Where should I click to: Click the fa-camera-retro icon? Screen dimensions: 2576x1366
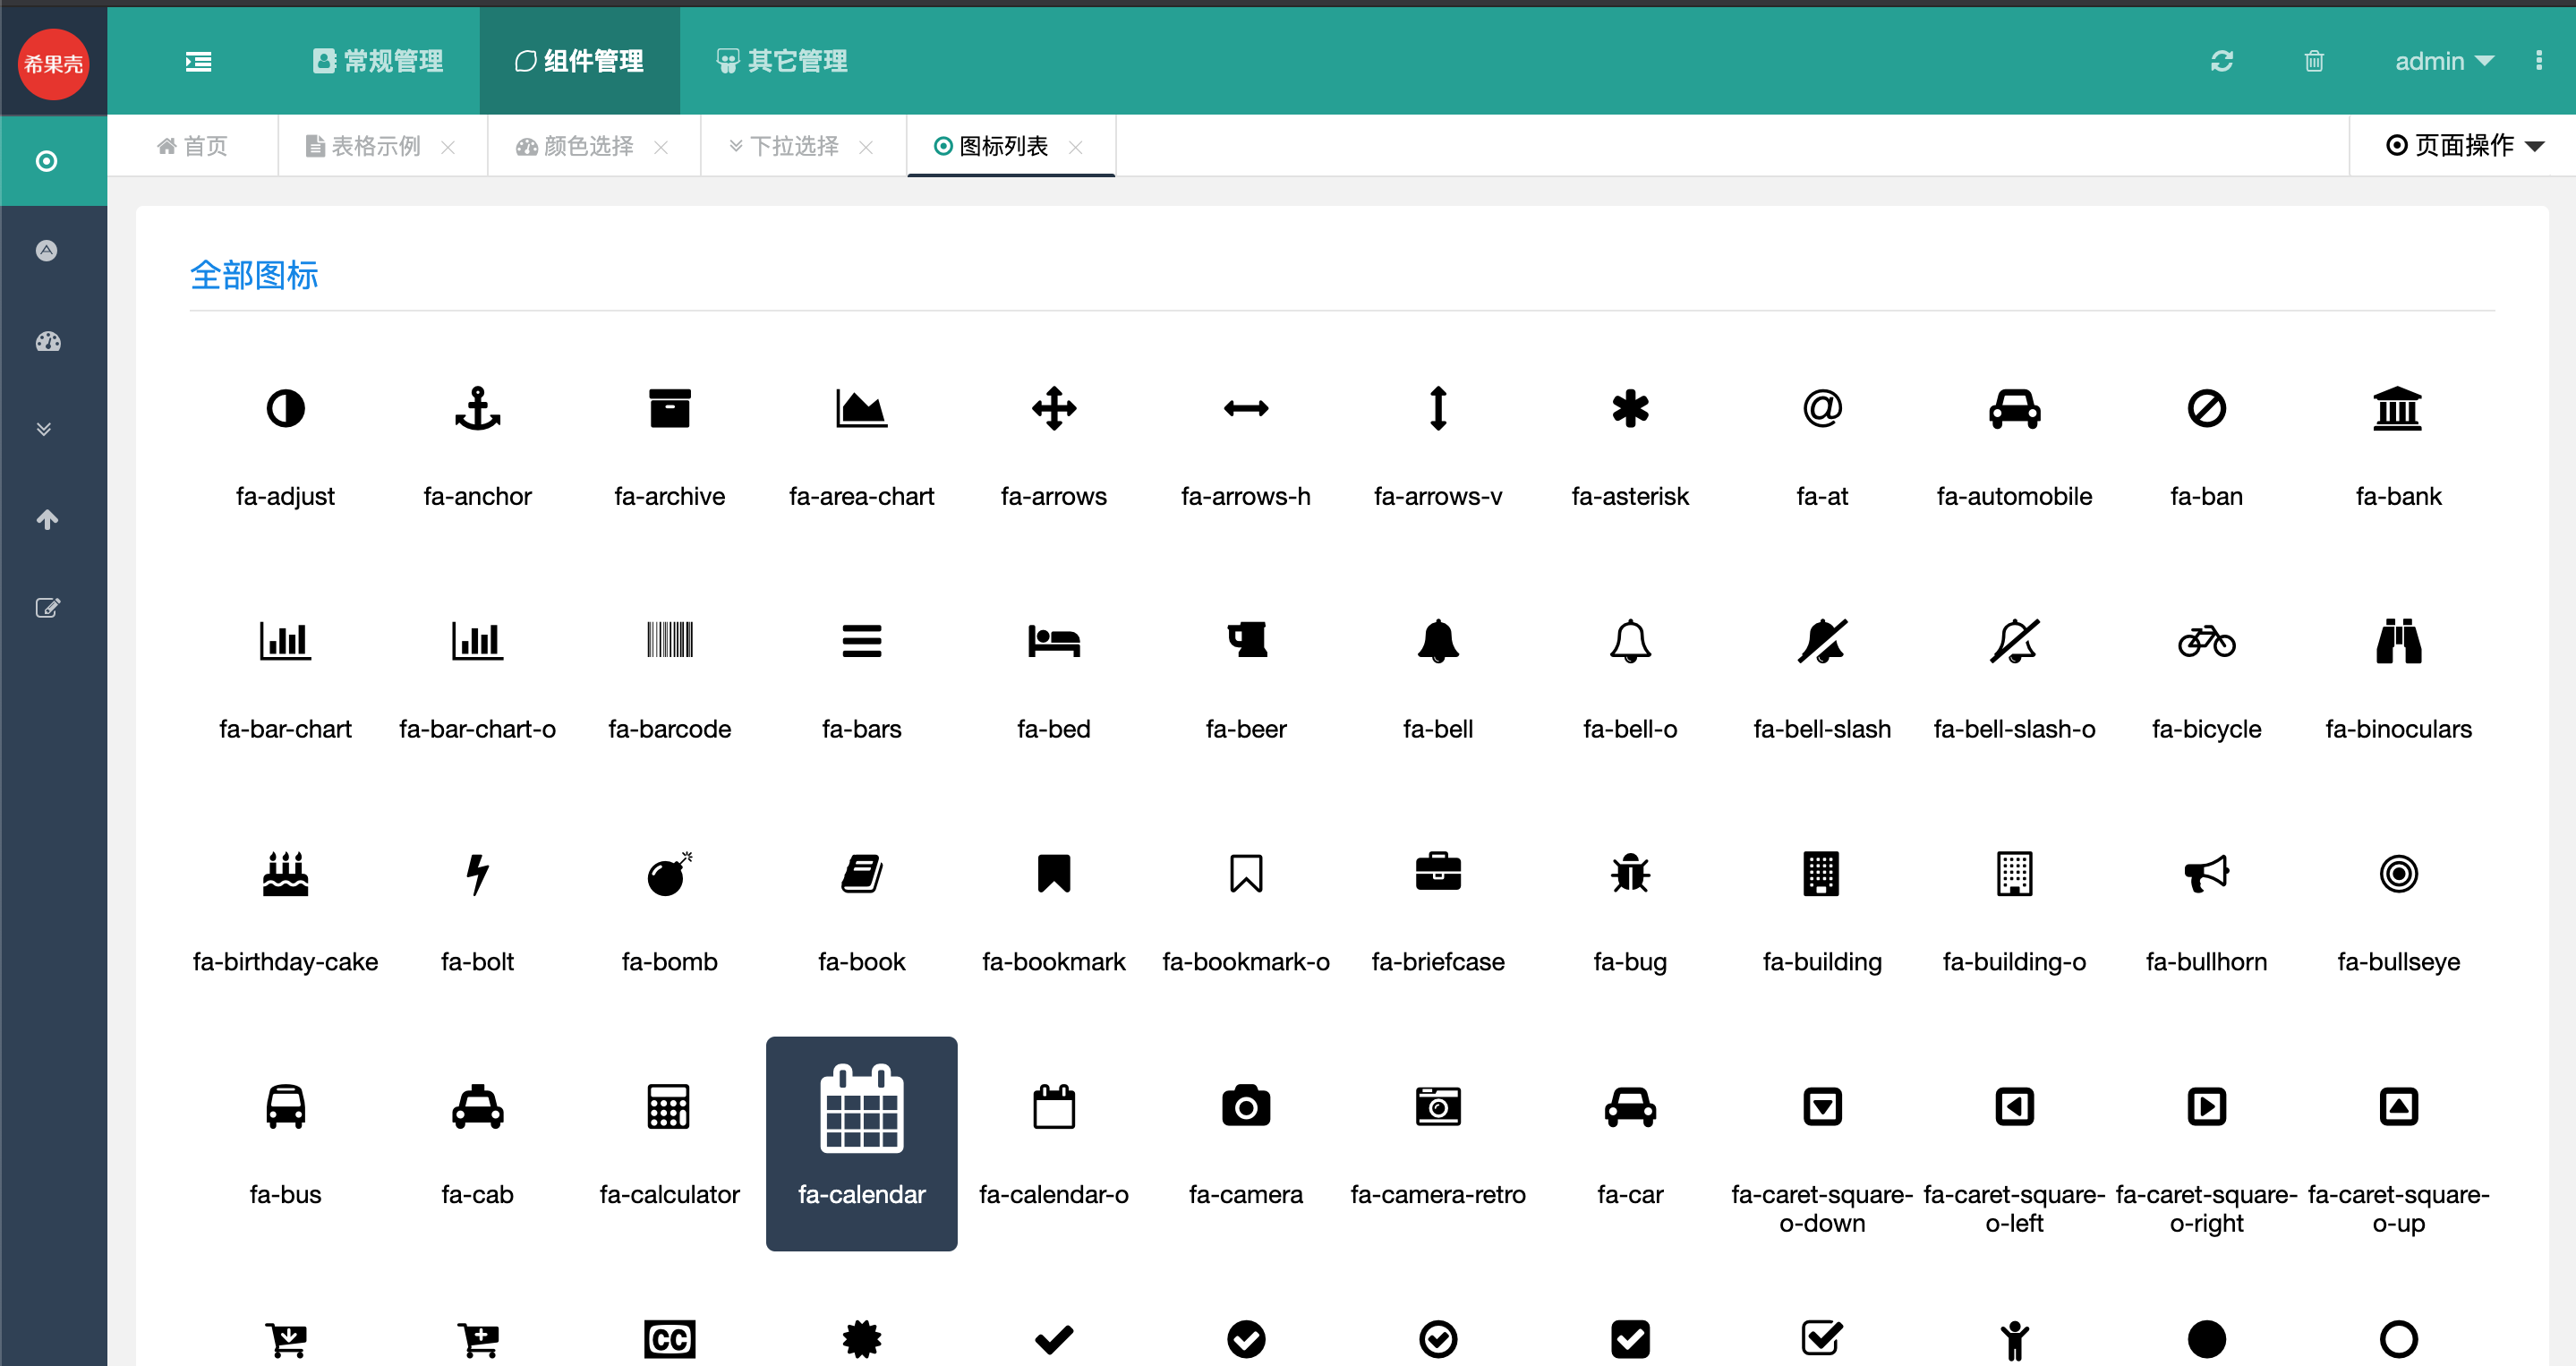click(1437, 1108)
